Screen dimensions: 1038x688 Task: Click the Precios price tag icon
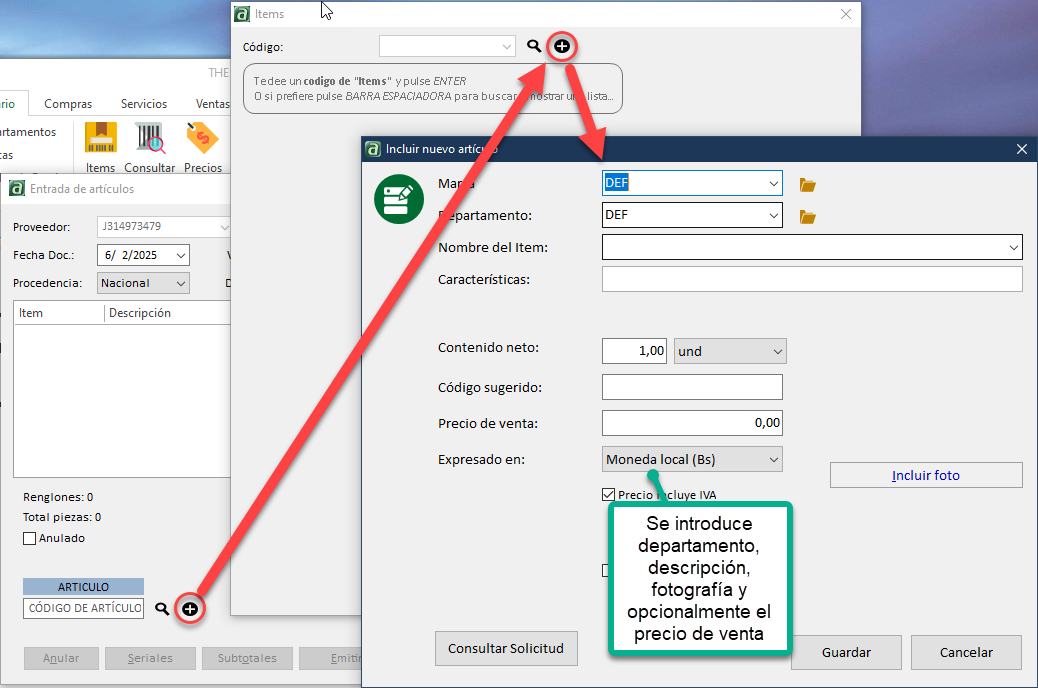click(x=203, y=138)
